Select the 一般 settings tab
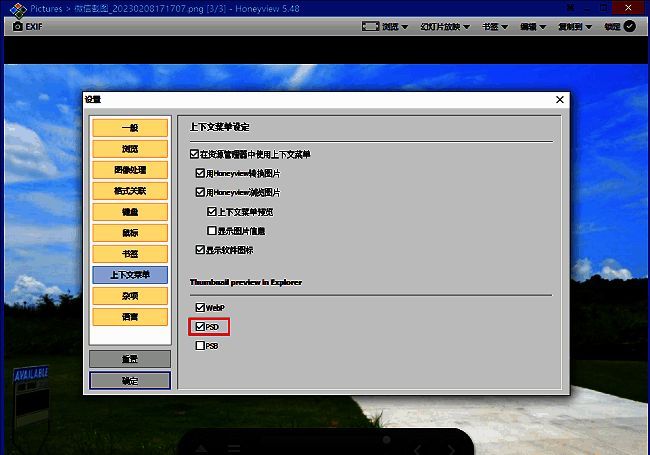This screenshot has width=650, height=455. click(130, 128)
